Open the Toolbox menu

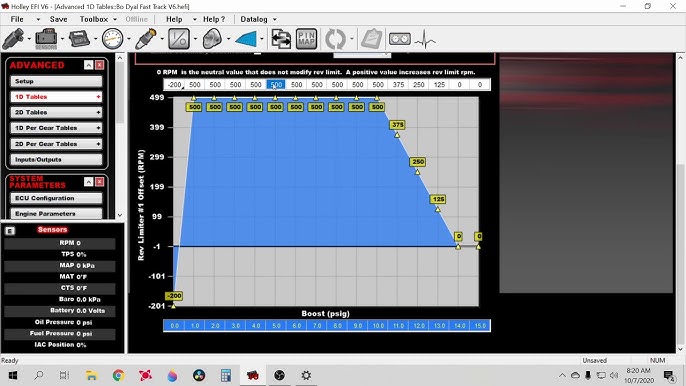pyautogui.click(x=94, y=19)
